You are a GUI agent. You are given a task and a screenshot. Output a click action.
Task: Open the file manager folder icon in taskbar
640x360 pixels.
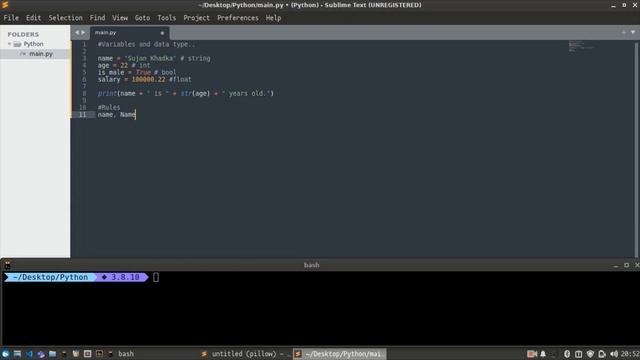[52, 354]
